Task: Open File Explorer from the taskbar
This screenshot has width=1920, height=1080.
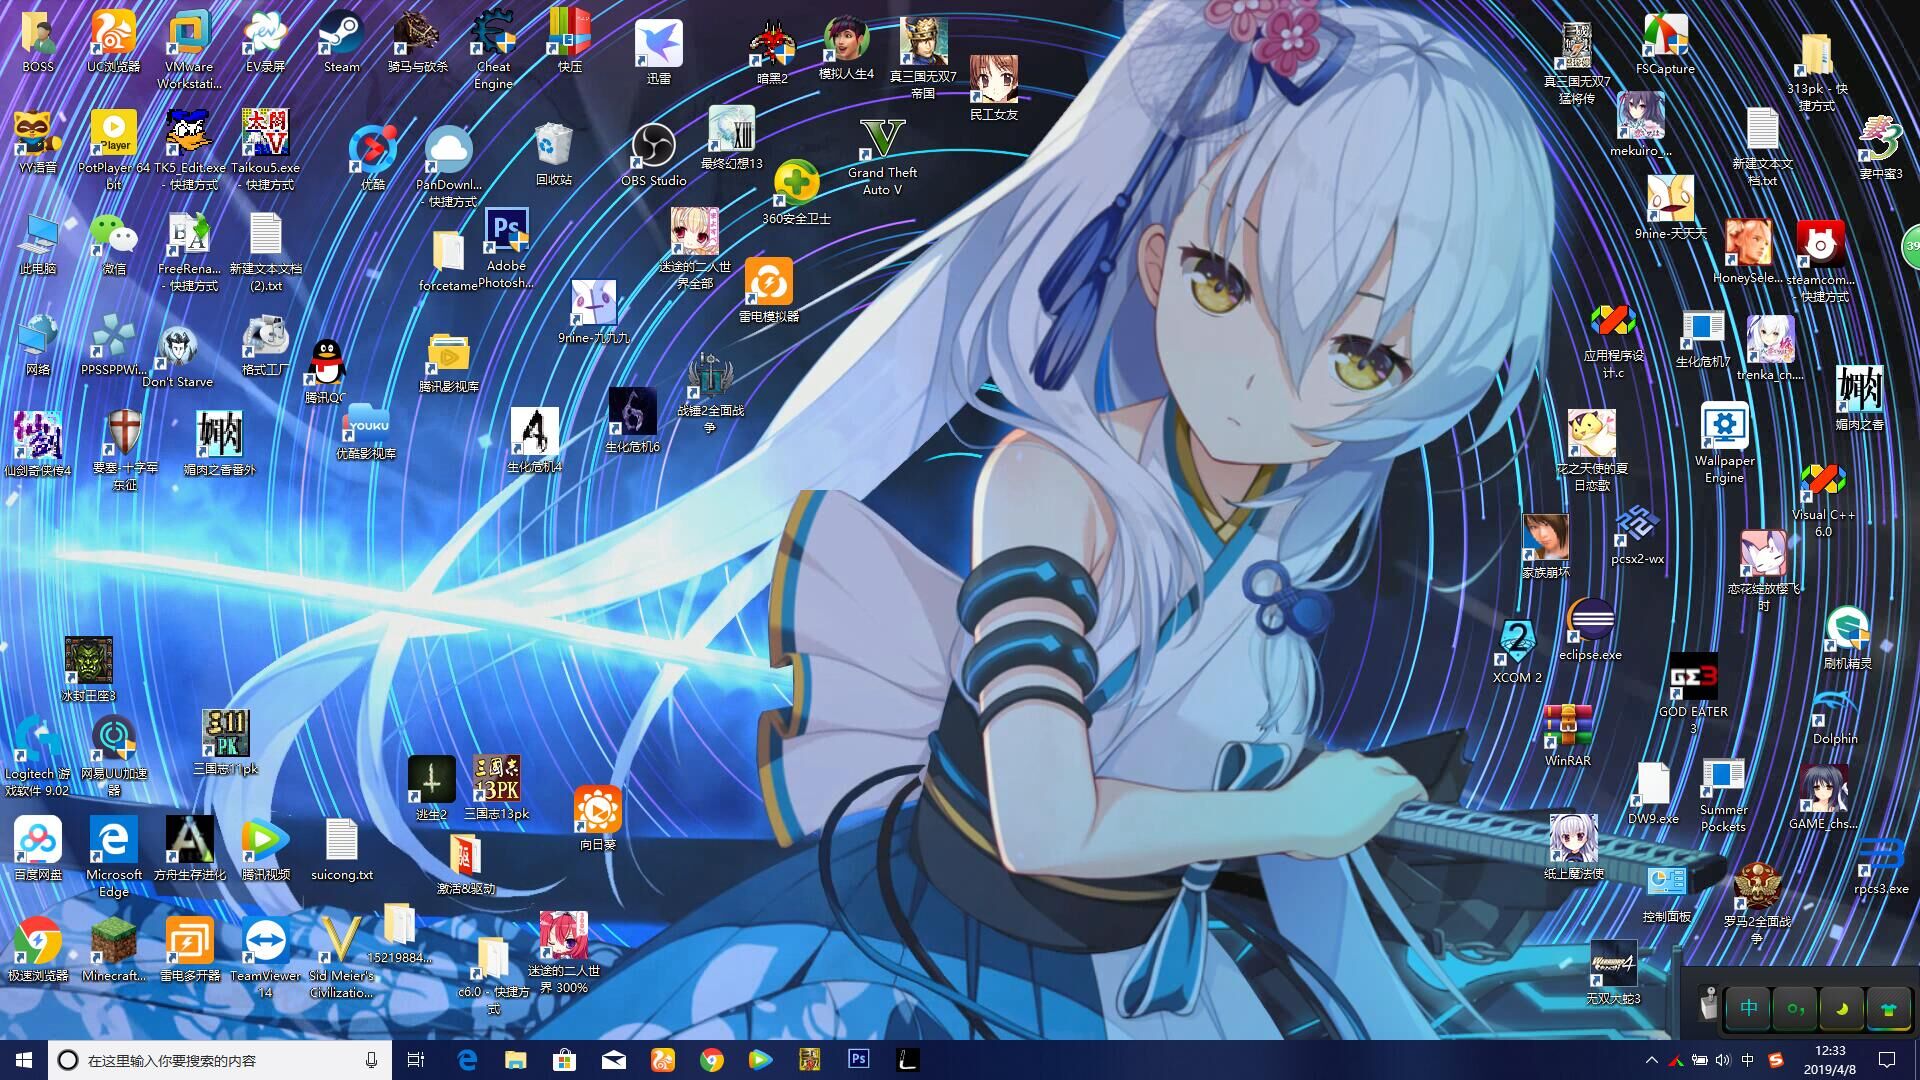Action: point(515,1060)
